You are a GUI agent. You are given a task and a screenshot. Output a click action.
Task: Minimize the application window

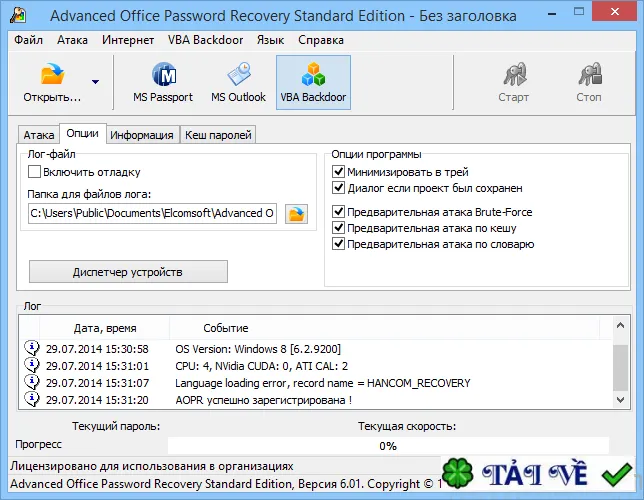tap(552, 14)
